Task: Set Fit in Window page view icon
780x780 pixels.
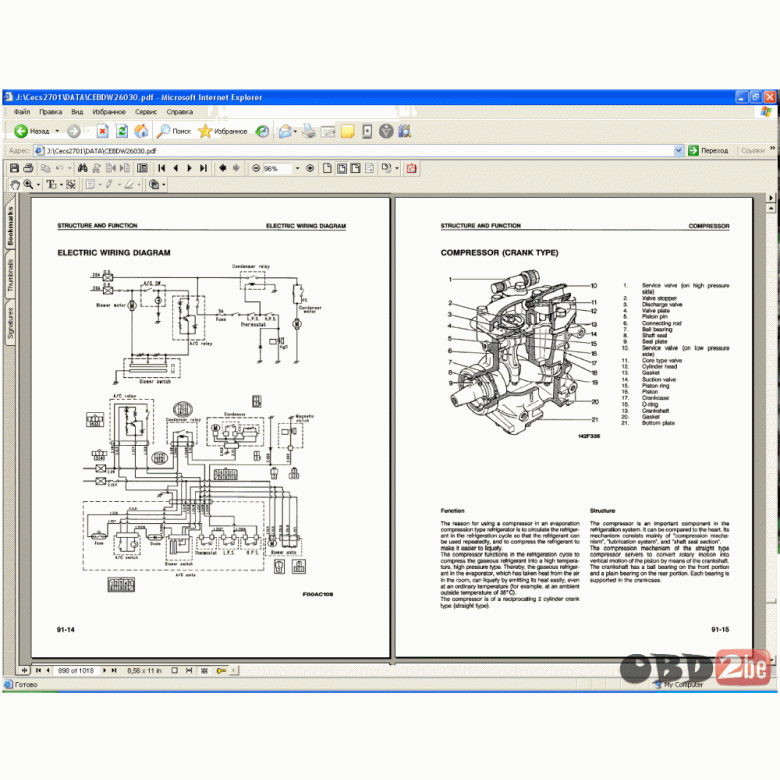Action: pyautogui.click(x=342, y=168)
